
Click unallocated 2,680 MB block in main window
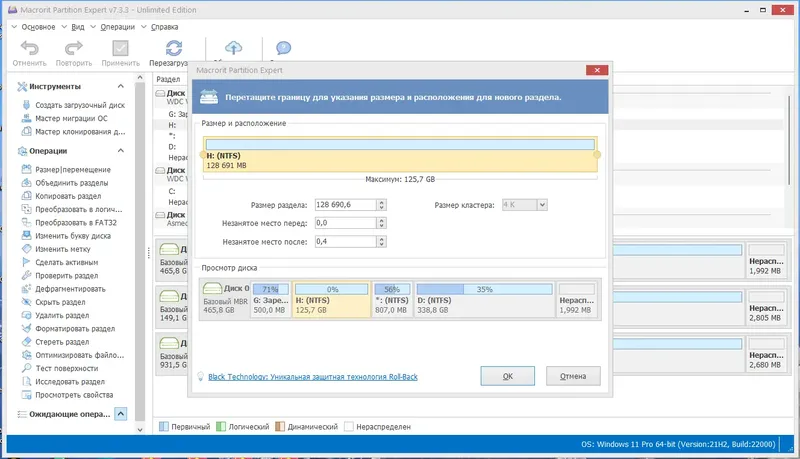click(x=765, y=354)
